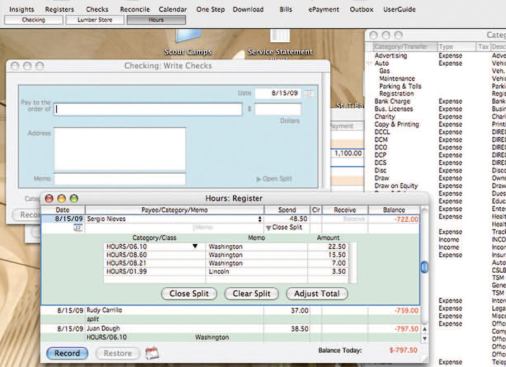506x367 pixels.
Task: Select Download in the toolbar
Action: (248, 9)
